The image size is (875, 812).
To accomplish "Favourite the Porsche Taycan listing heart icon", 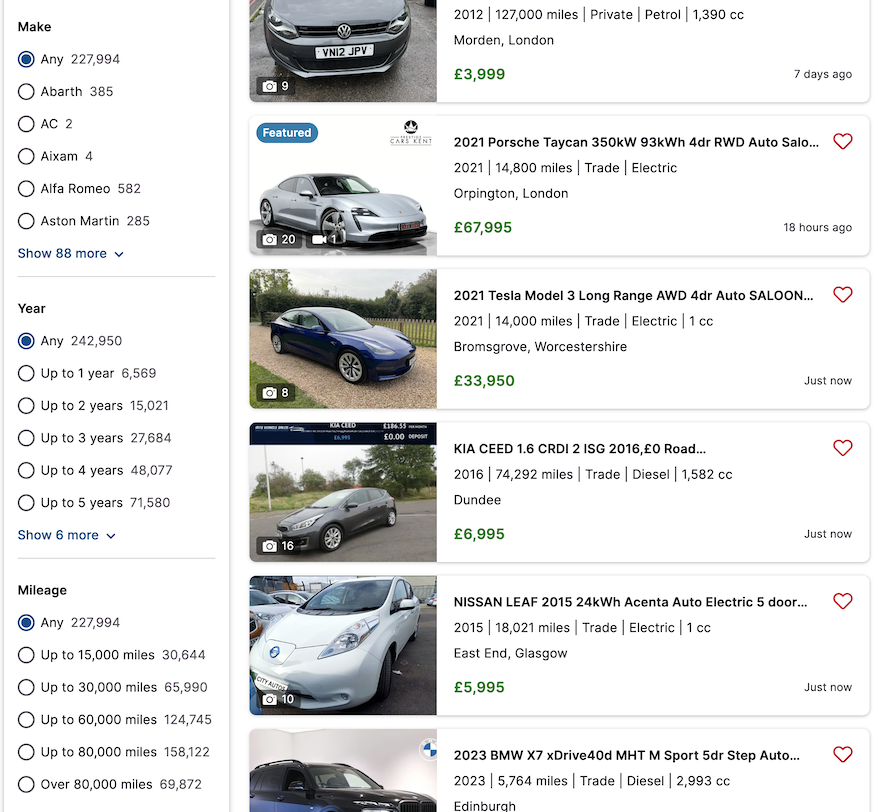I will 843,142.
